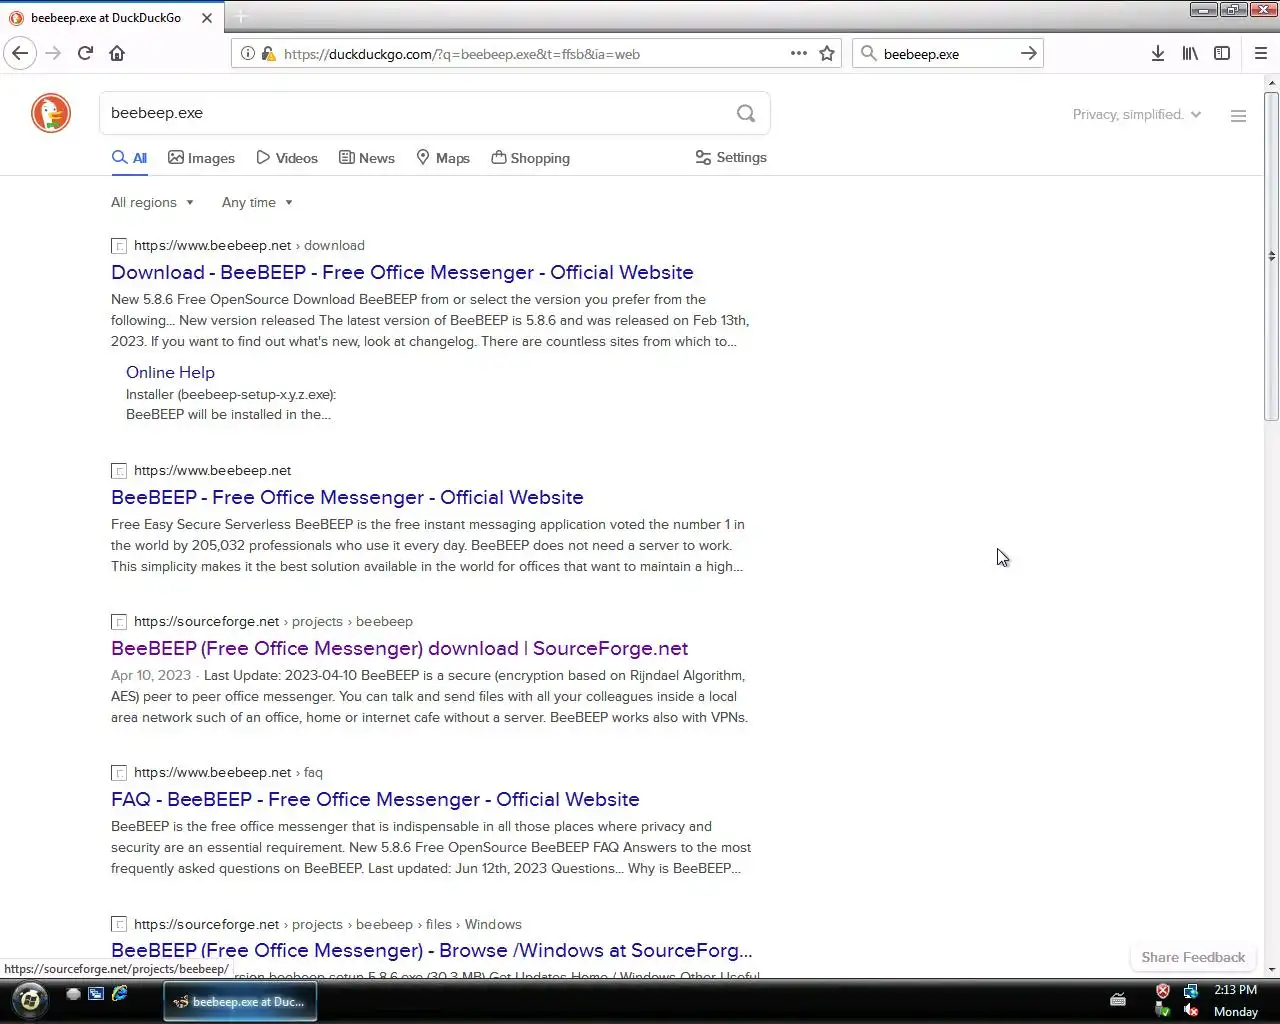Expand Privacy, simplified dropdown
The height and width of the screenshot is (1024, 1280).
1137,115
